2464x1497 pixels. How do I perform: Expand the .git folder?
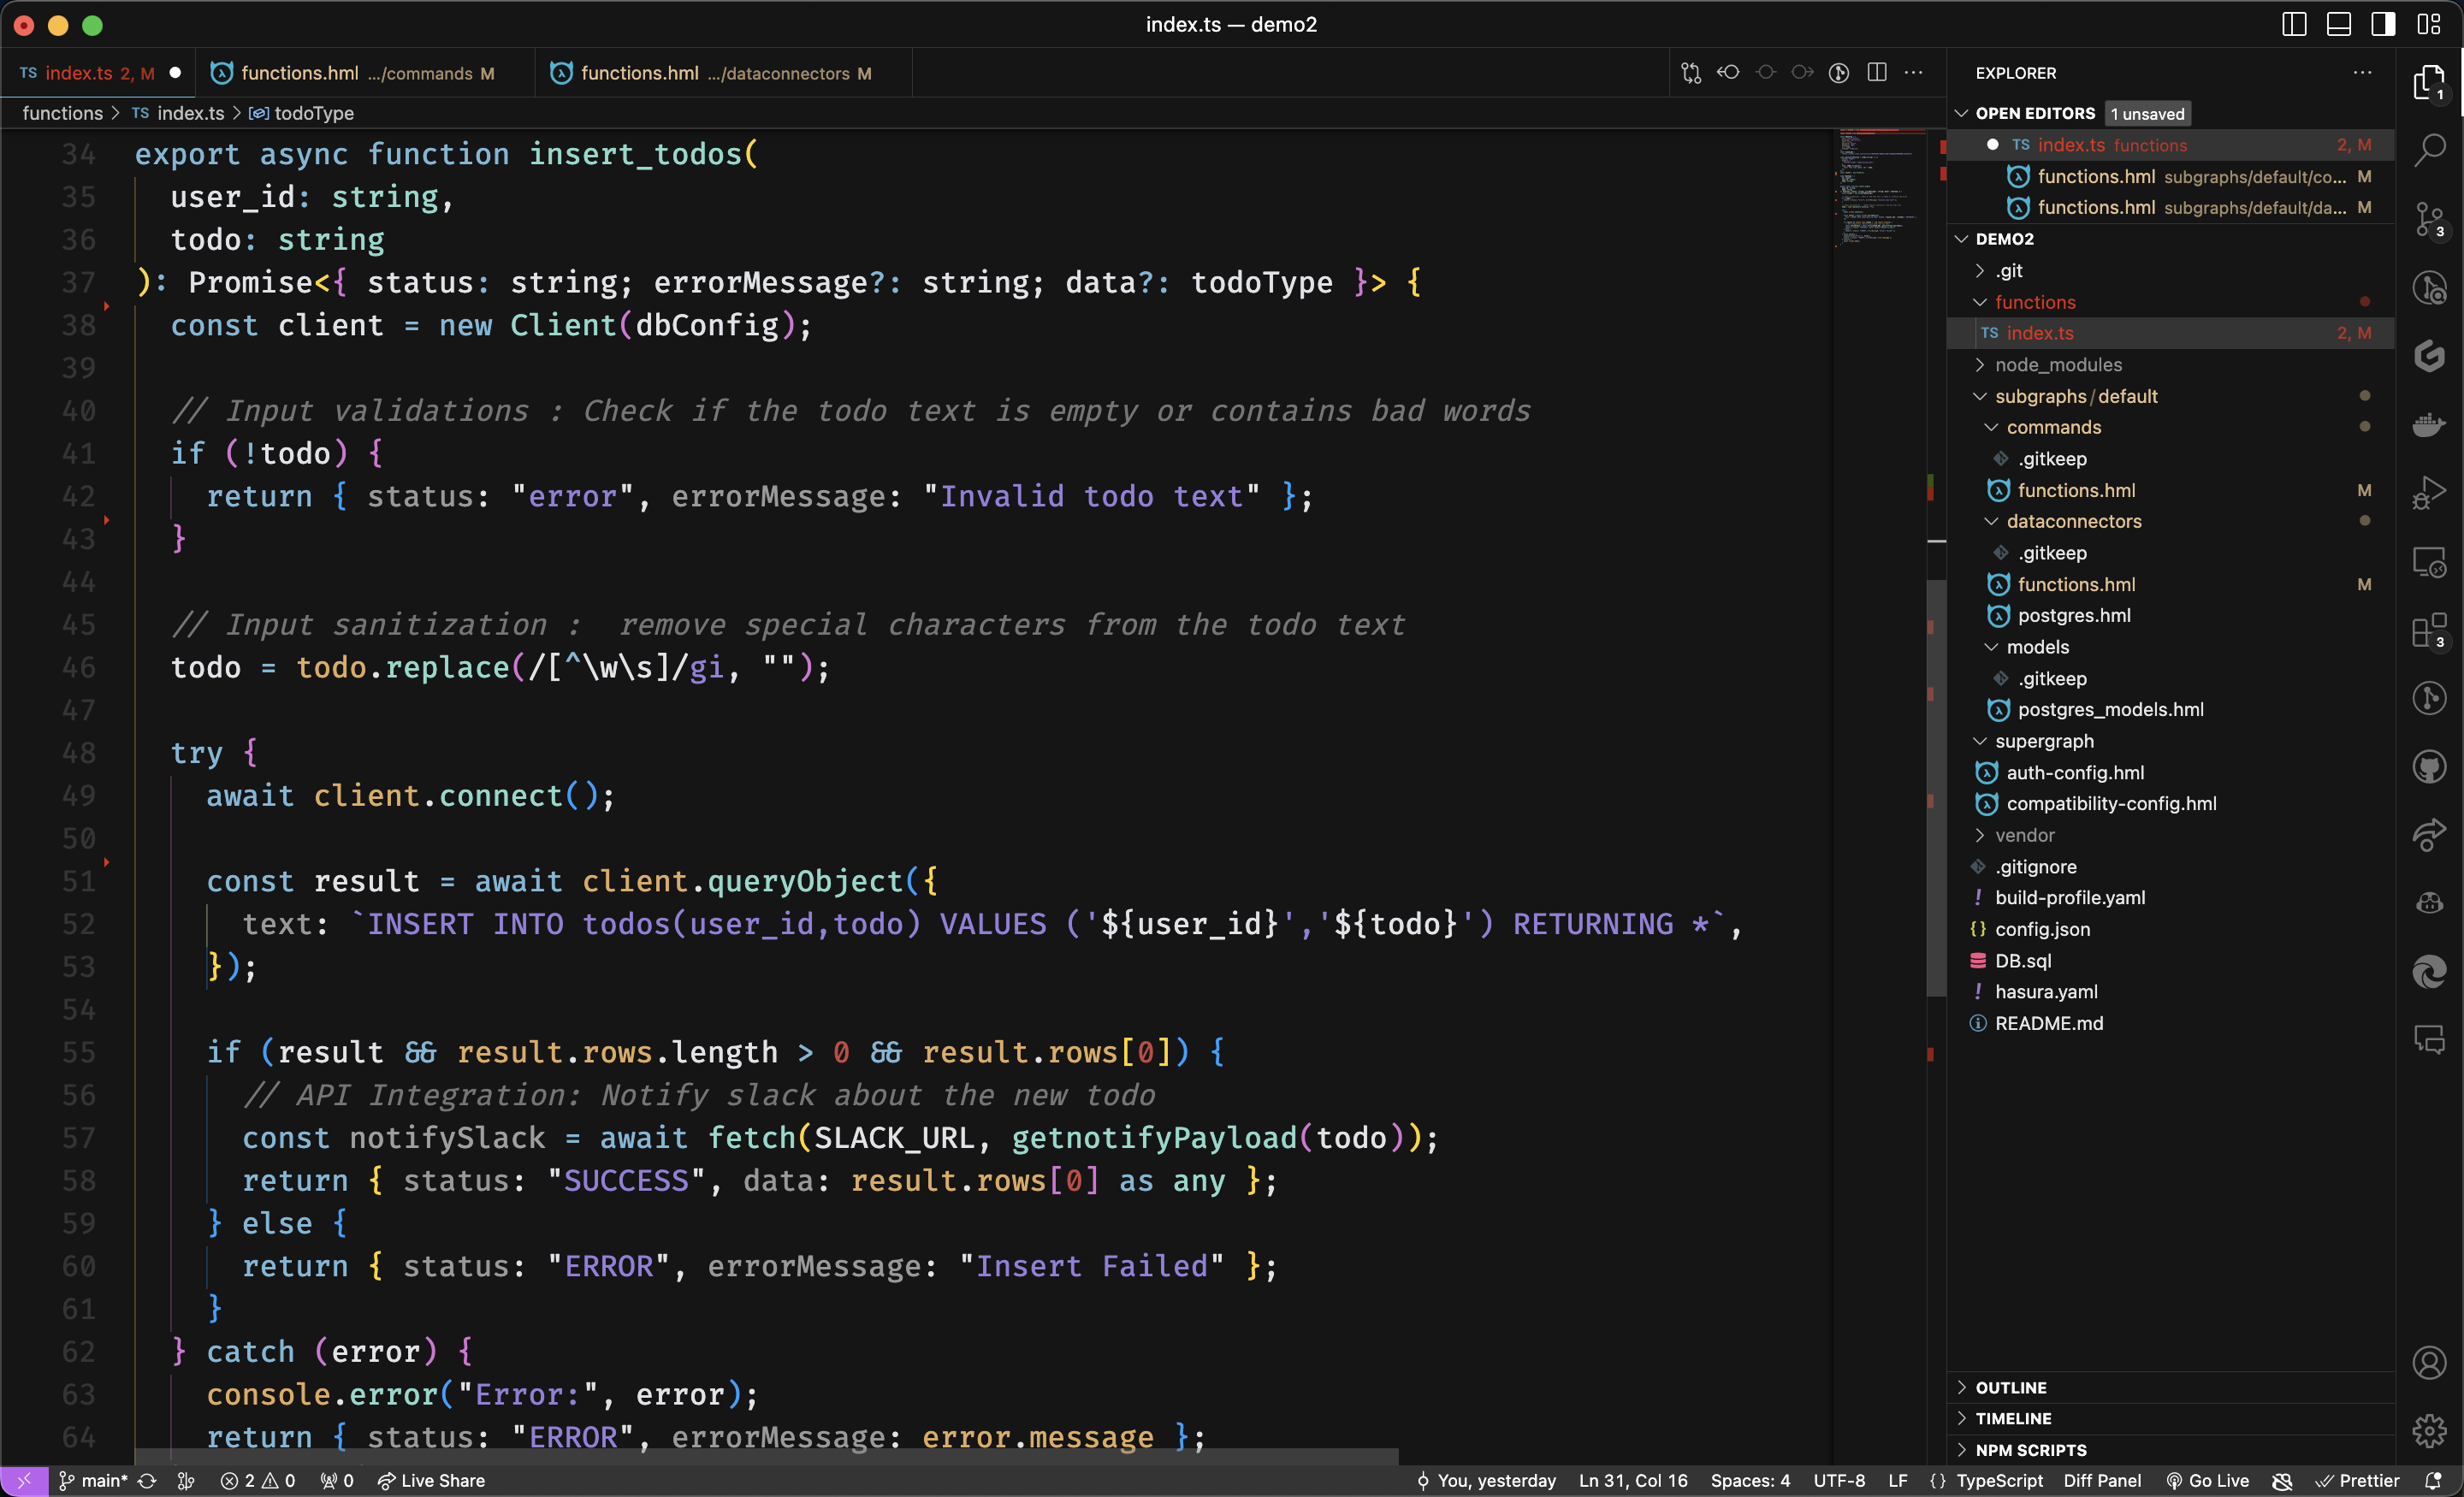point(2008,270)
